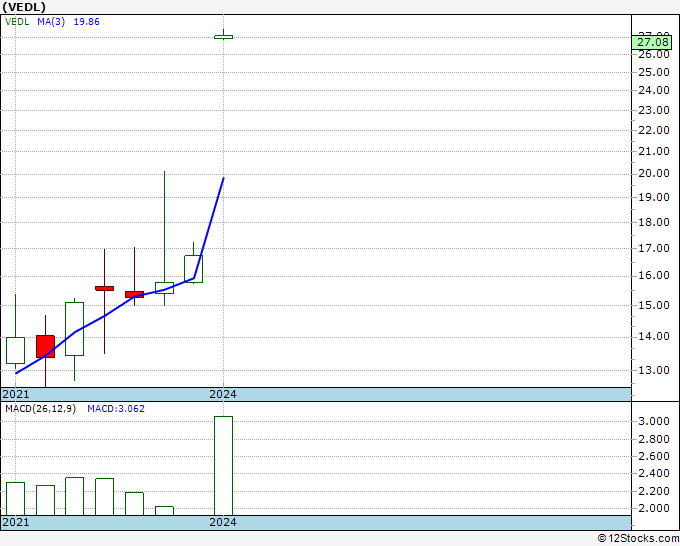This screenshot has height=546, width=680.
Task: Select the current price tag 27.08
Action: [651, 43]
